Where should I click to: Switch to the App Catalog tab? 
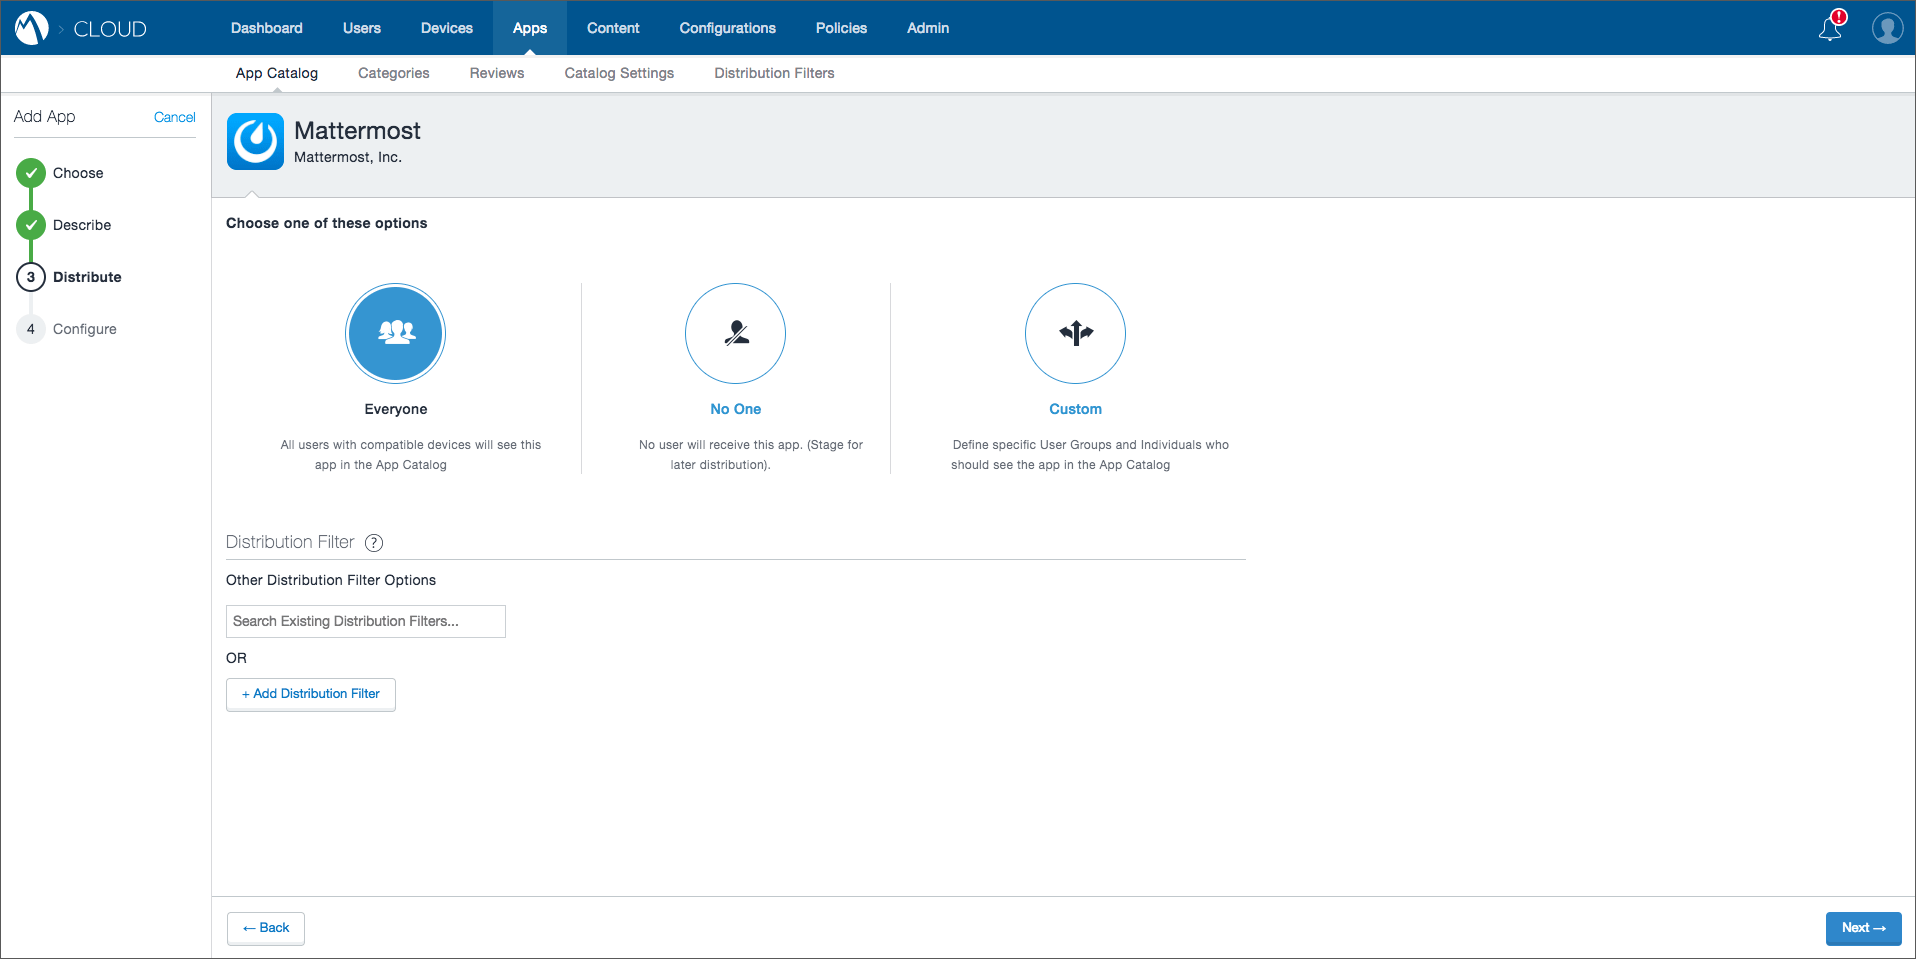tap(277, 73)
